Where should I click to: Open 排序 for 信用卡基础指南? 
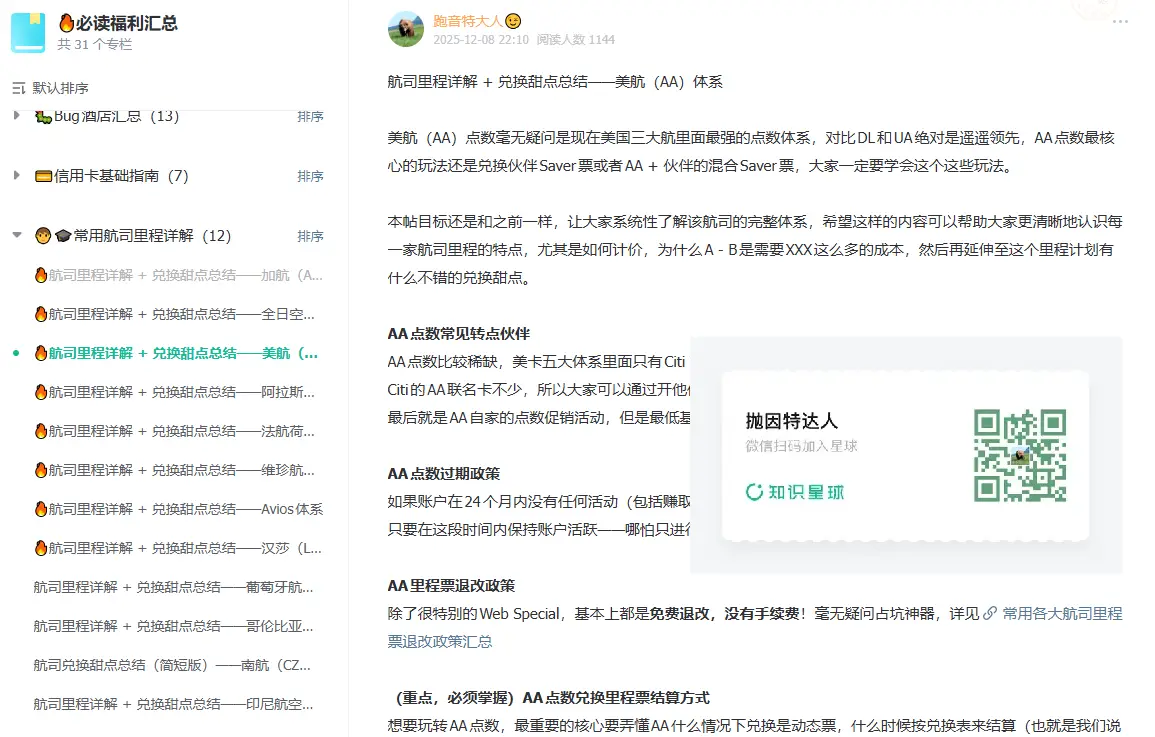coord(309,175)
